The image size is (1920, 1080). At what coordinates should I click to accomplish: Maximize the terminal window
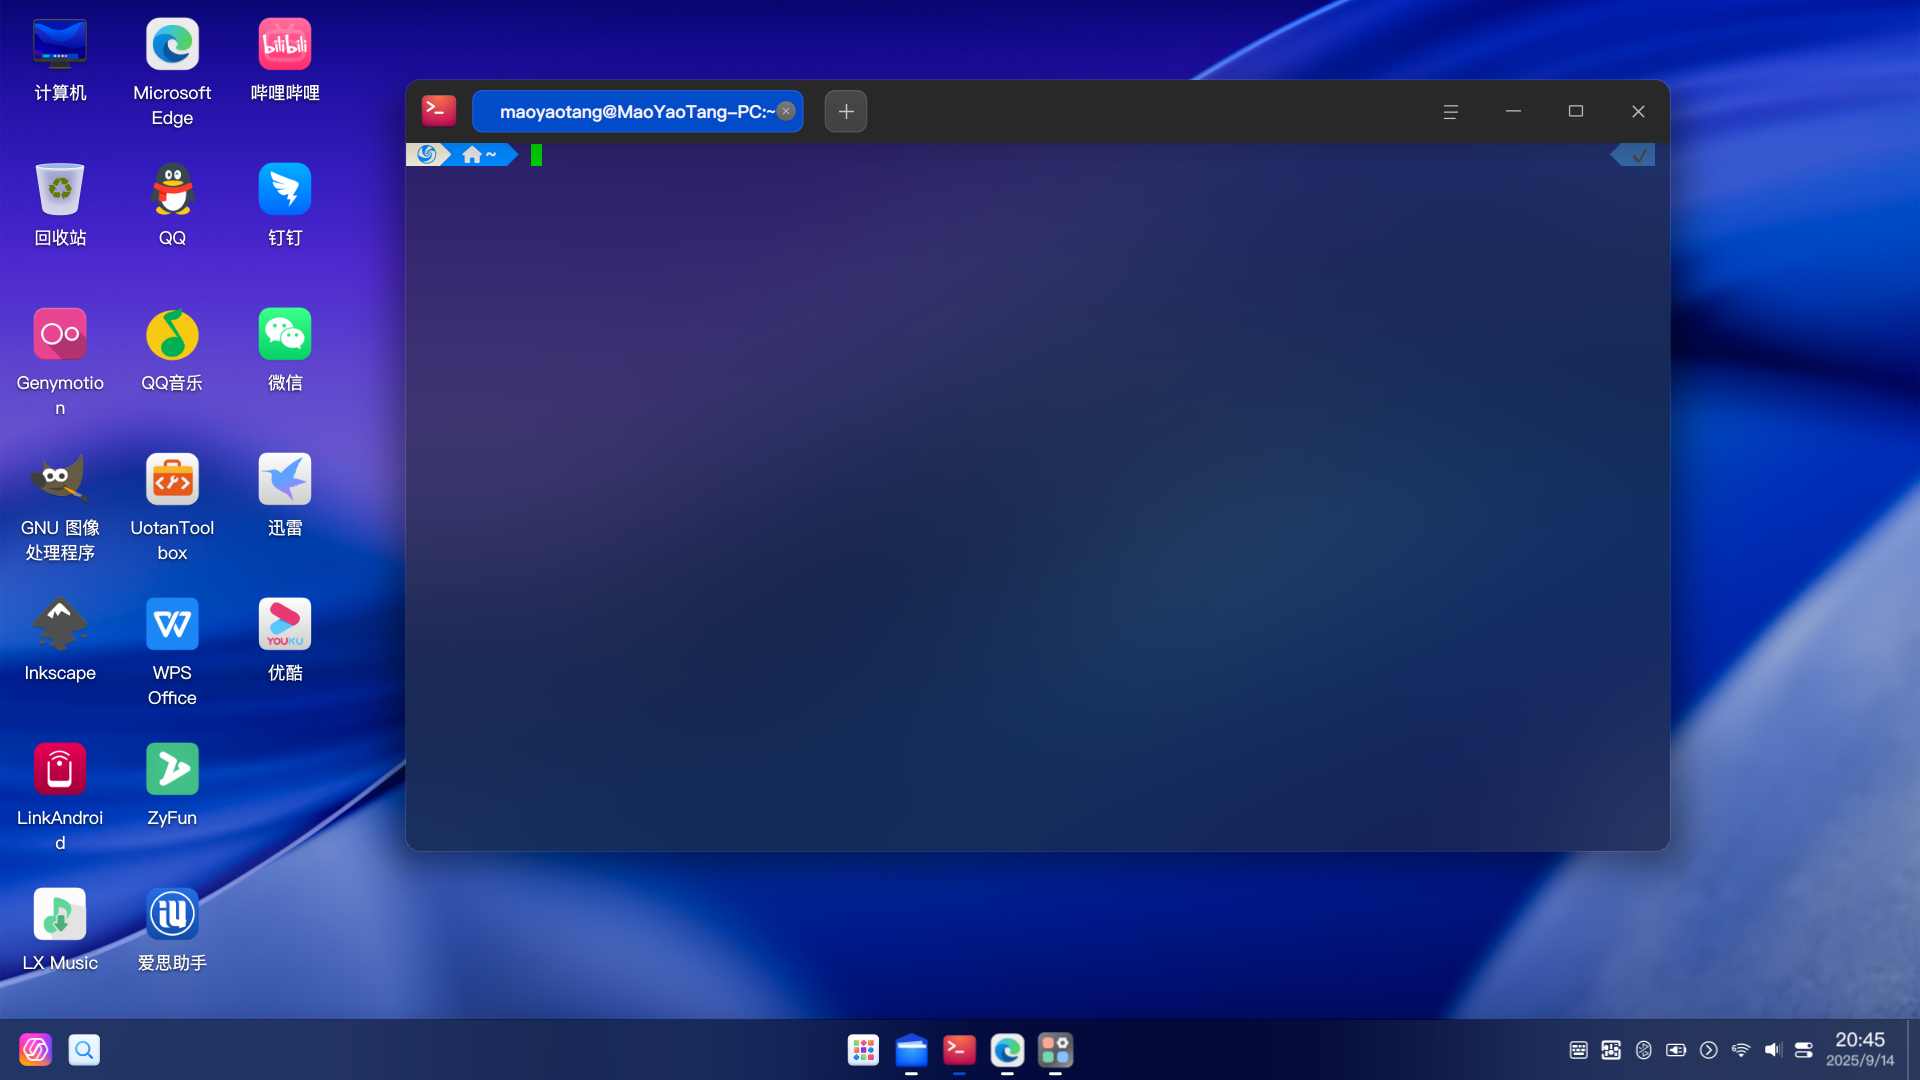click(x=1576, y=111)
